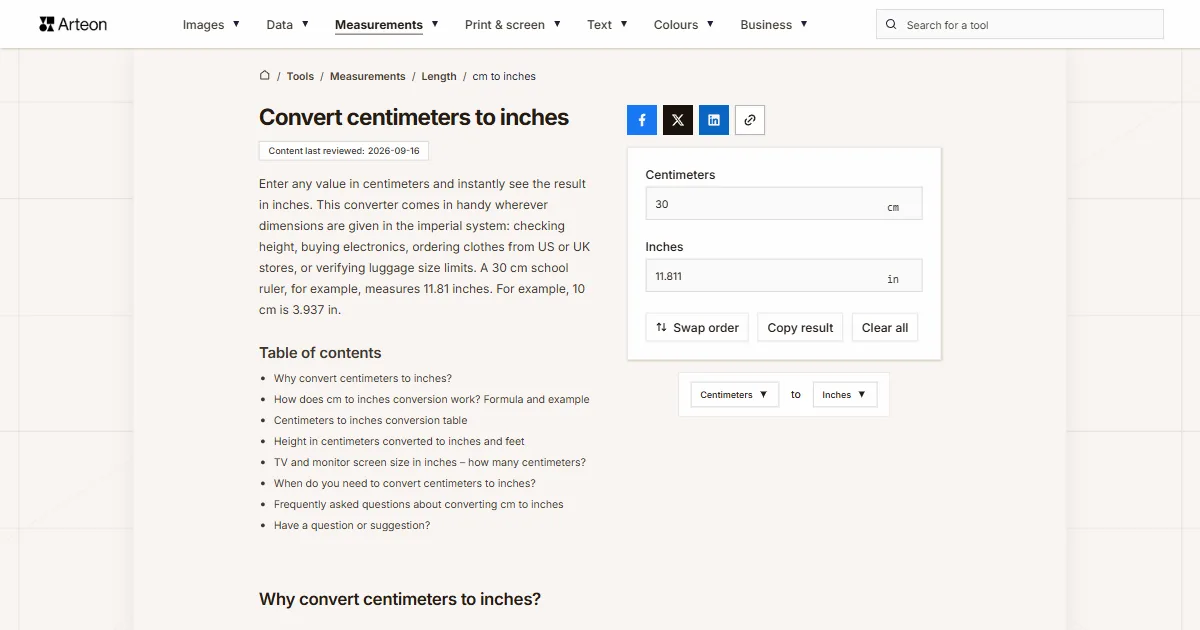
Task: Click 'Content last reviewed: 2026-09-16' badge
Action: (344, 151)
